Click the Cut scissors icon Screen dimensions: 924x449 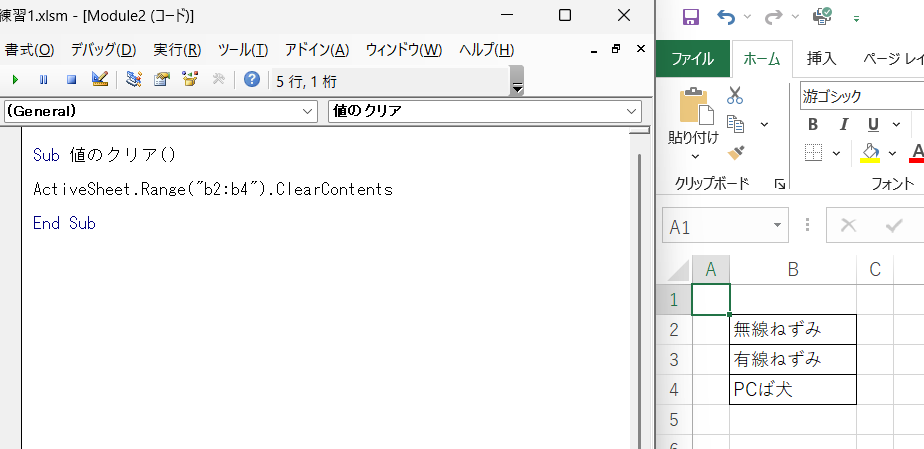pyautogui.click(x=735, y=94)
